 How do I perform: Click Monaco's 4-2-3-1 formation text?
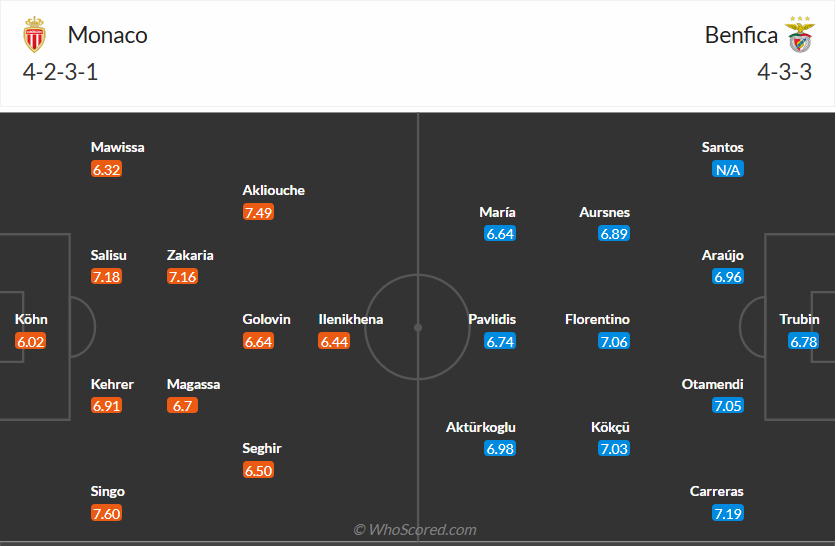pyautogui.click(x=60, y=72)
